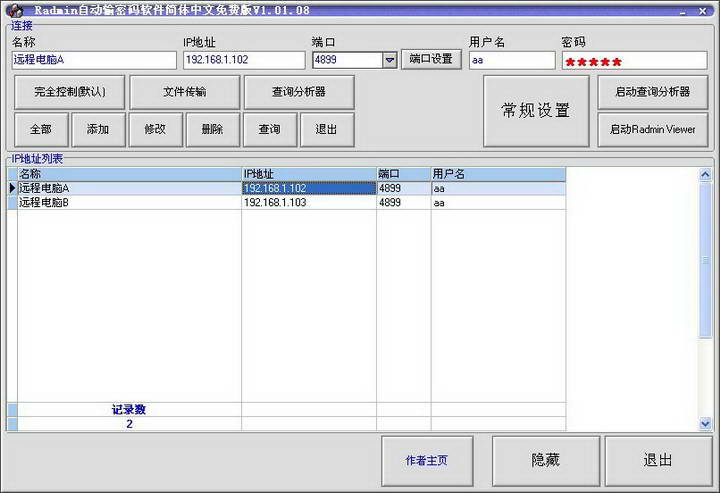Viewport: 720px width, 493px height.
Task: Click the 名称 name input field
Action: (94, 60)
